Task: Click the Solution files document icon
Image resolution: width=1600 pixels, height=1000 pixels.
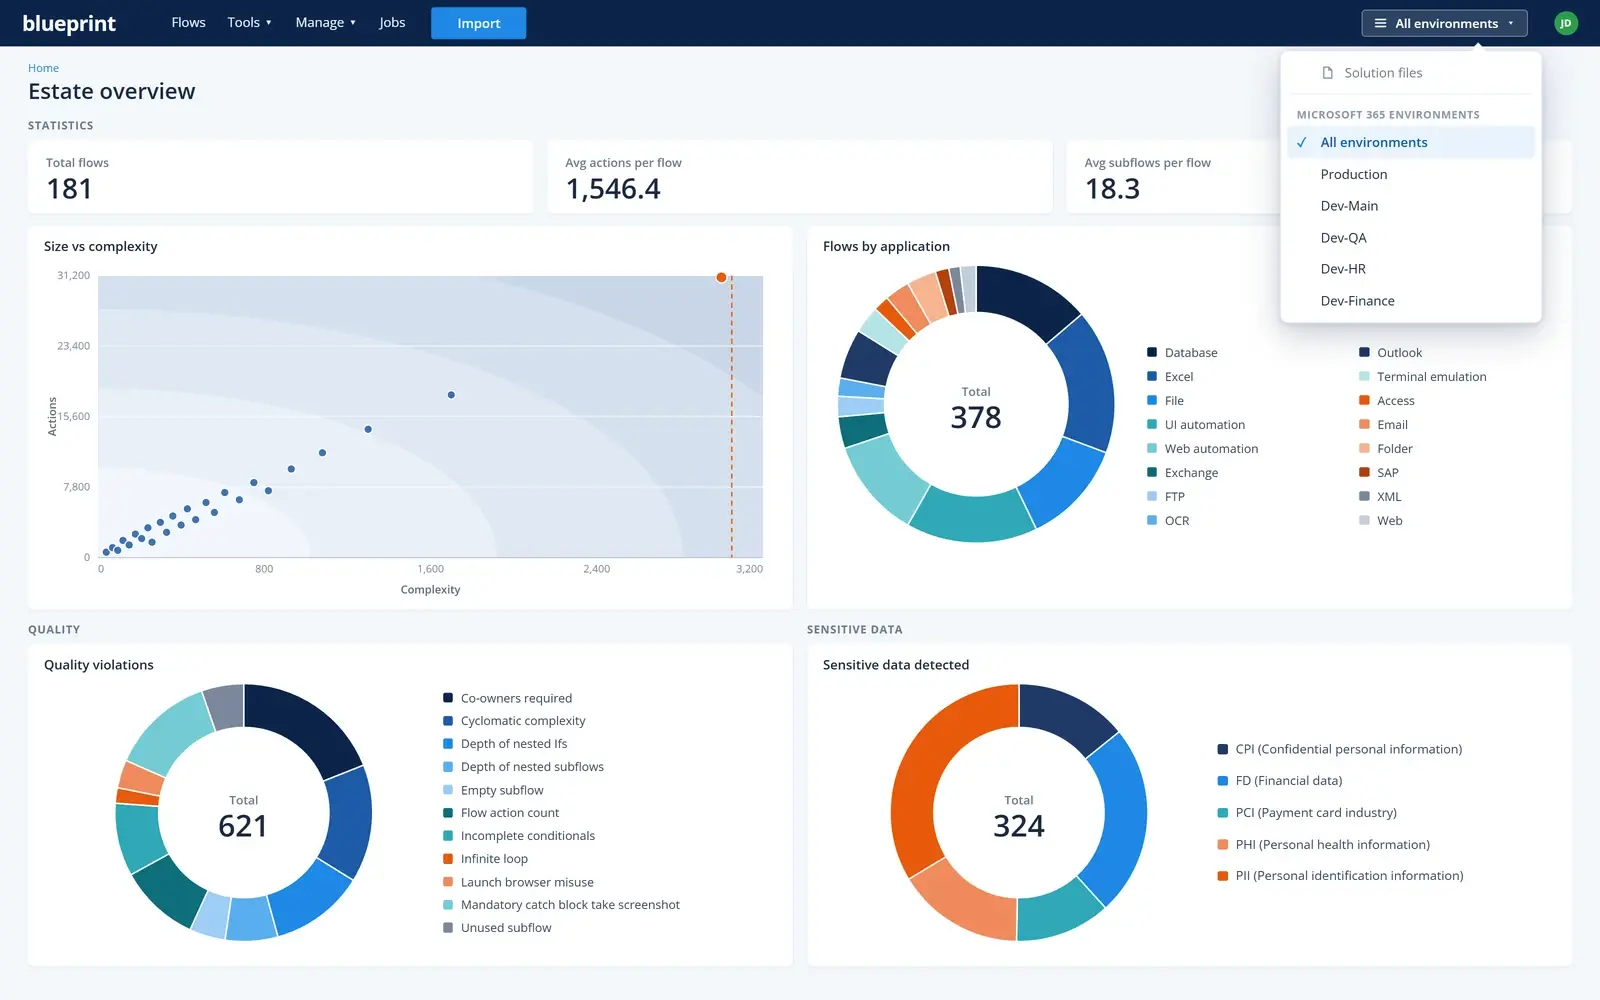Action: click(1327, 73)
